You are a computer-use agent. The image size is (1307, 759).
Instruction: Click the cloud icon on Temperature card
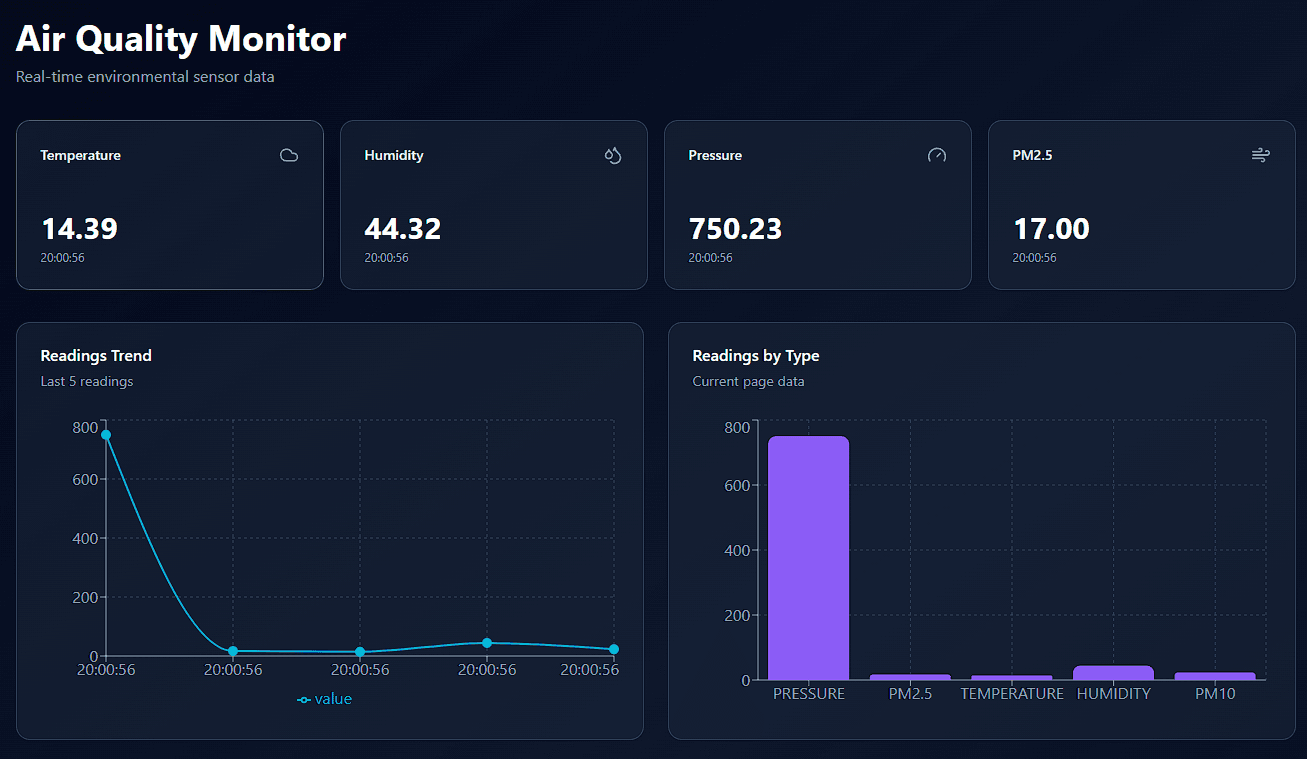pyautogui.click(x=289, y=155)
